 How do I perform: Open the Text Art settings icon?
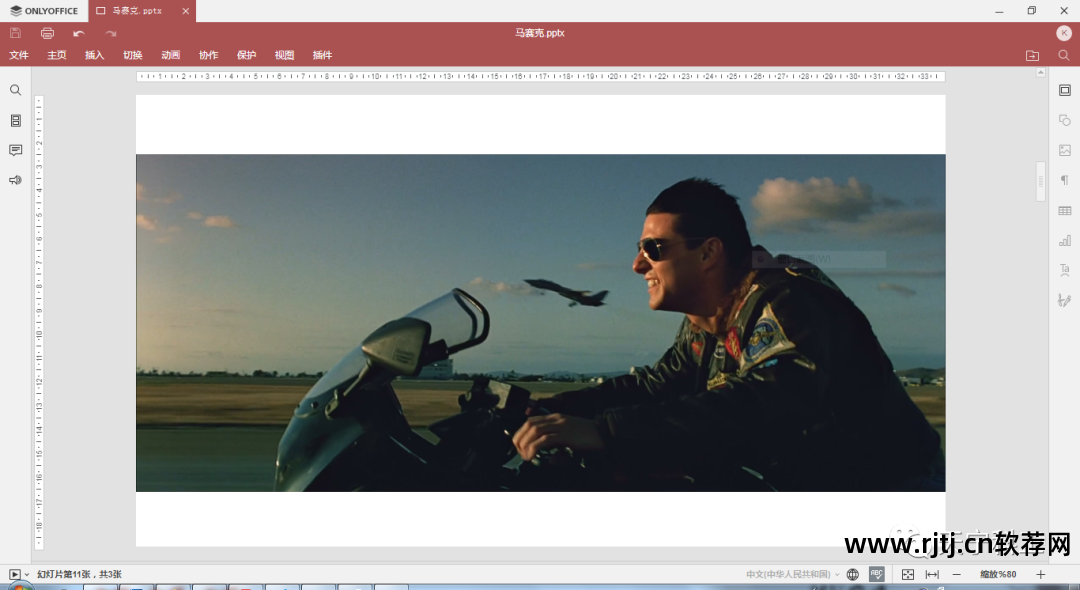click(1065, 270)
